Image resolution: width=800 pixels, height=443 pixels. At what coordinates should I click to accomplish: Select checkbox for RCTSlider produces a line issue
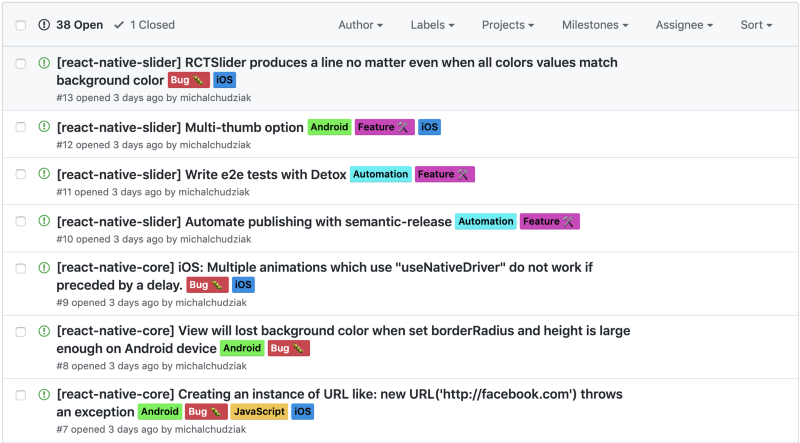(x=20, y=63)
